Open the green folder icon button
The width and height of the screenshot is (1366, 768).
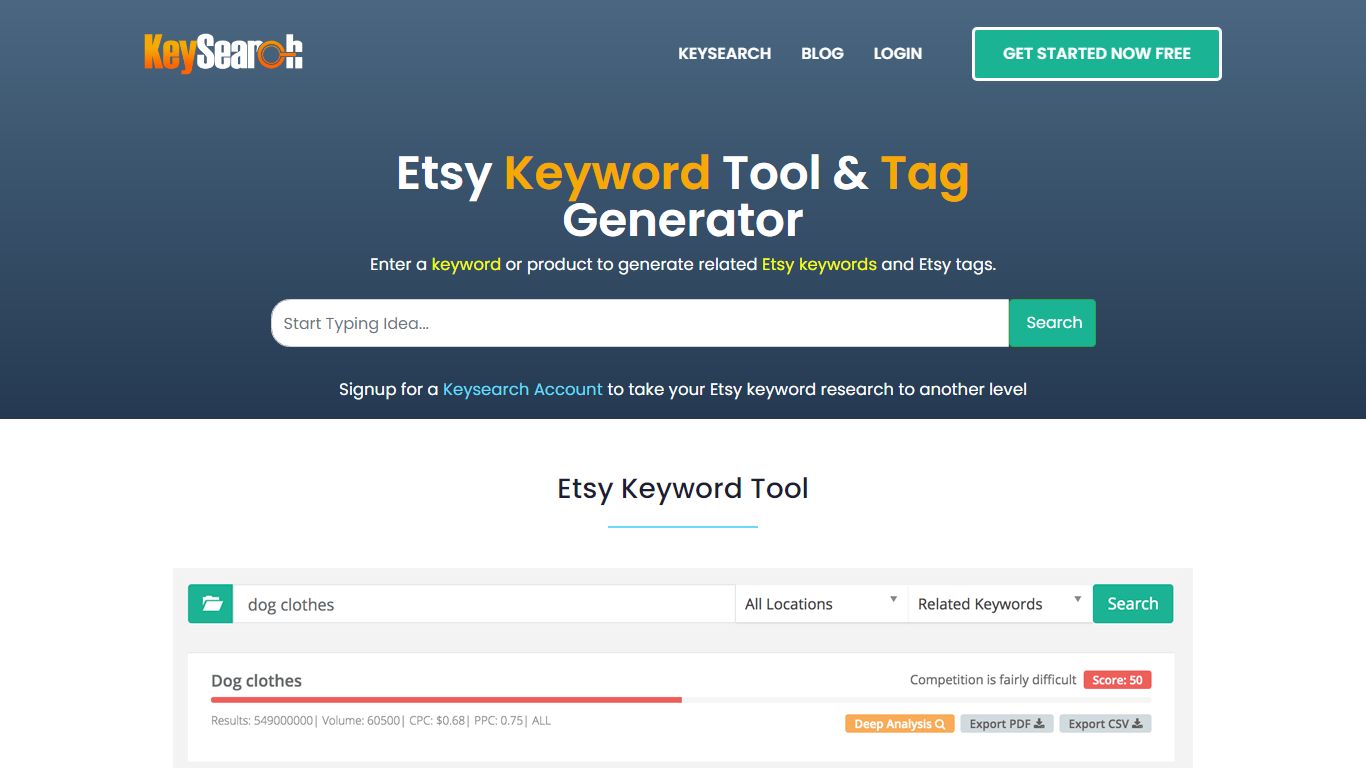pos(211,604)
